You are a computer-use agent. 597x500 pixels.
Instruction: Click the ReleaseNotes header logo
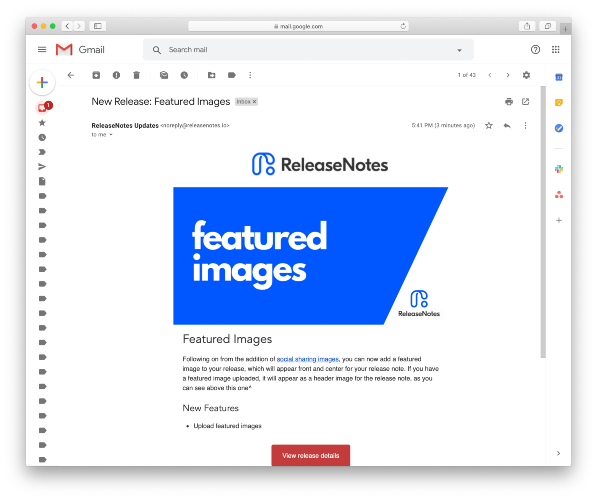tap(320, 165)
